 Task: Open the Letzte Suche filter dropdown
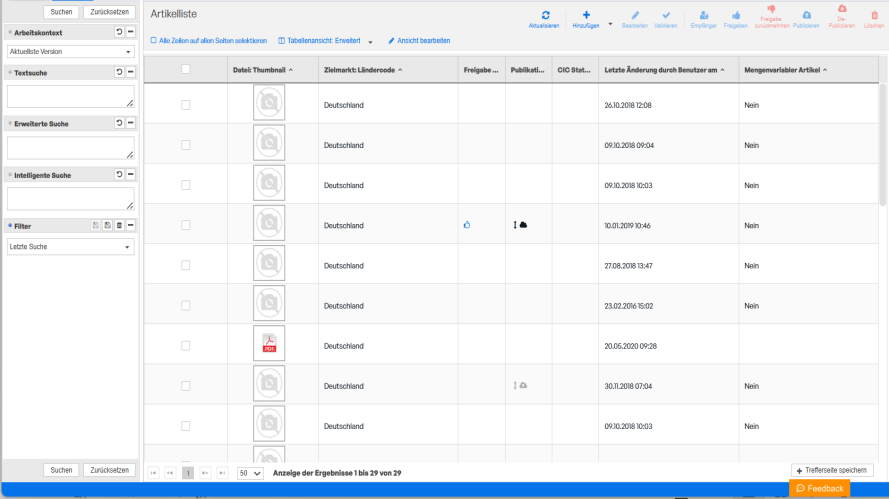(70, 247)
